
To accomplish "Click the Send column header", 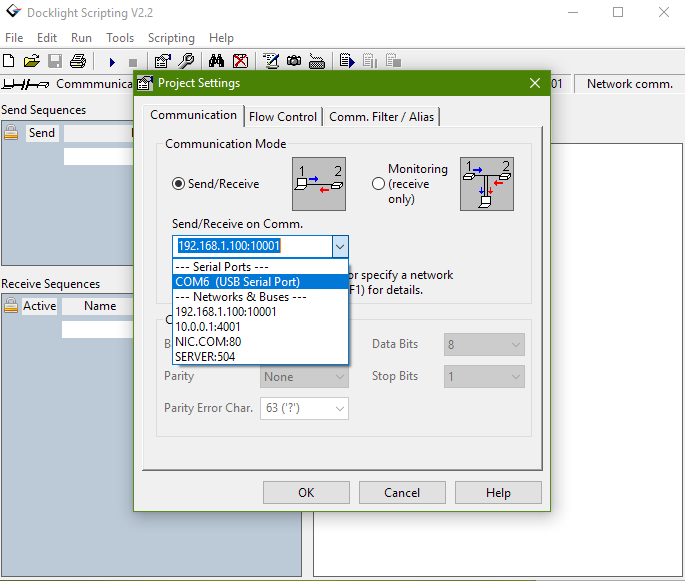I will point(42,133).
